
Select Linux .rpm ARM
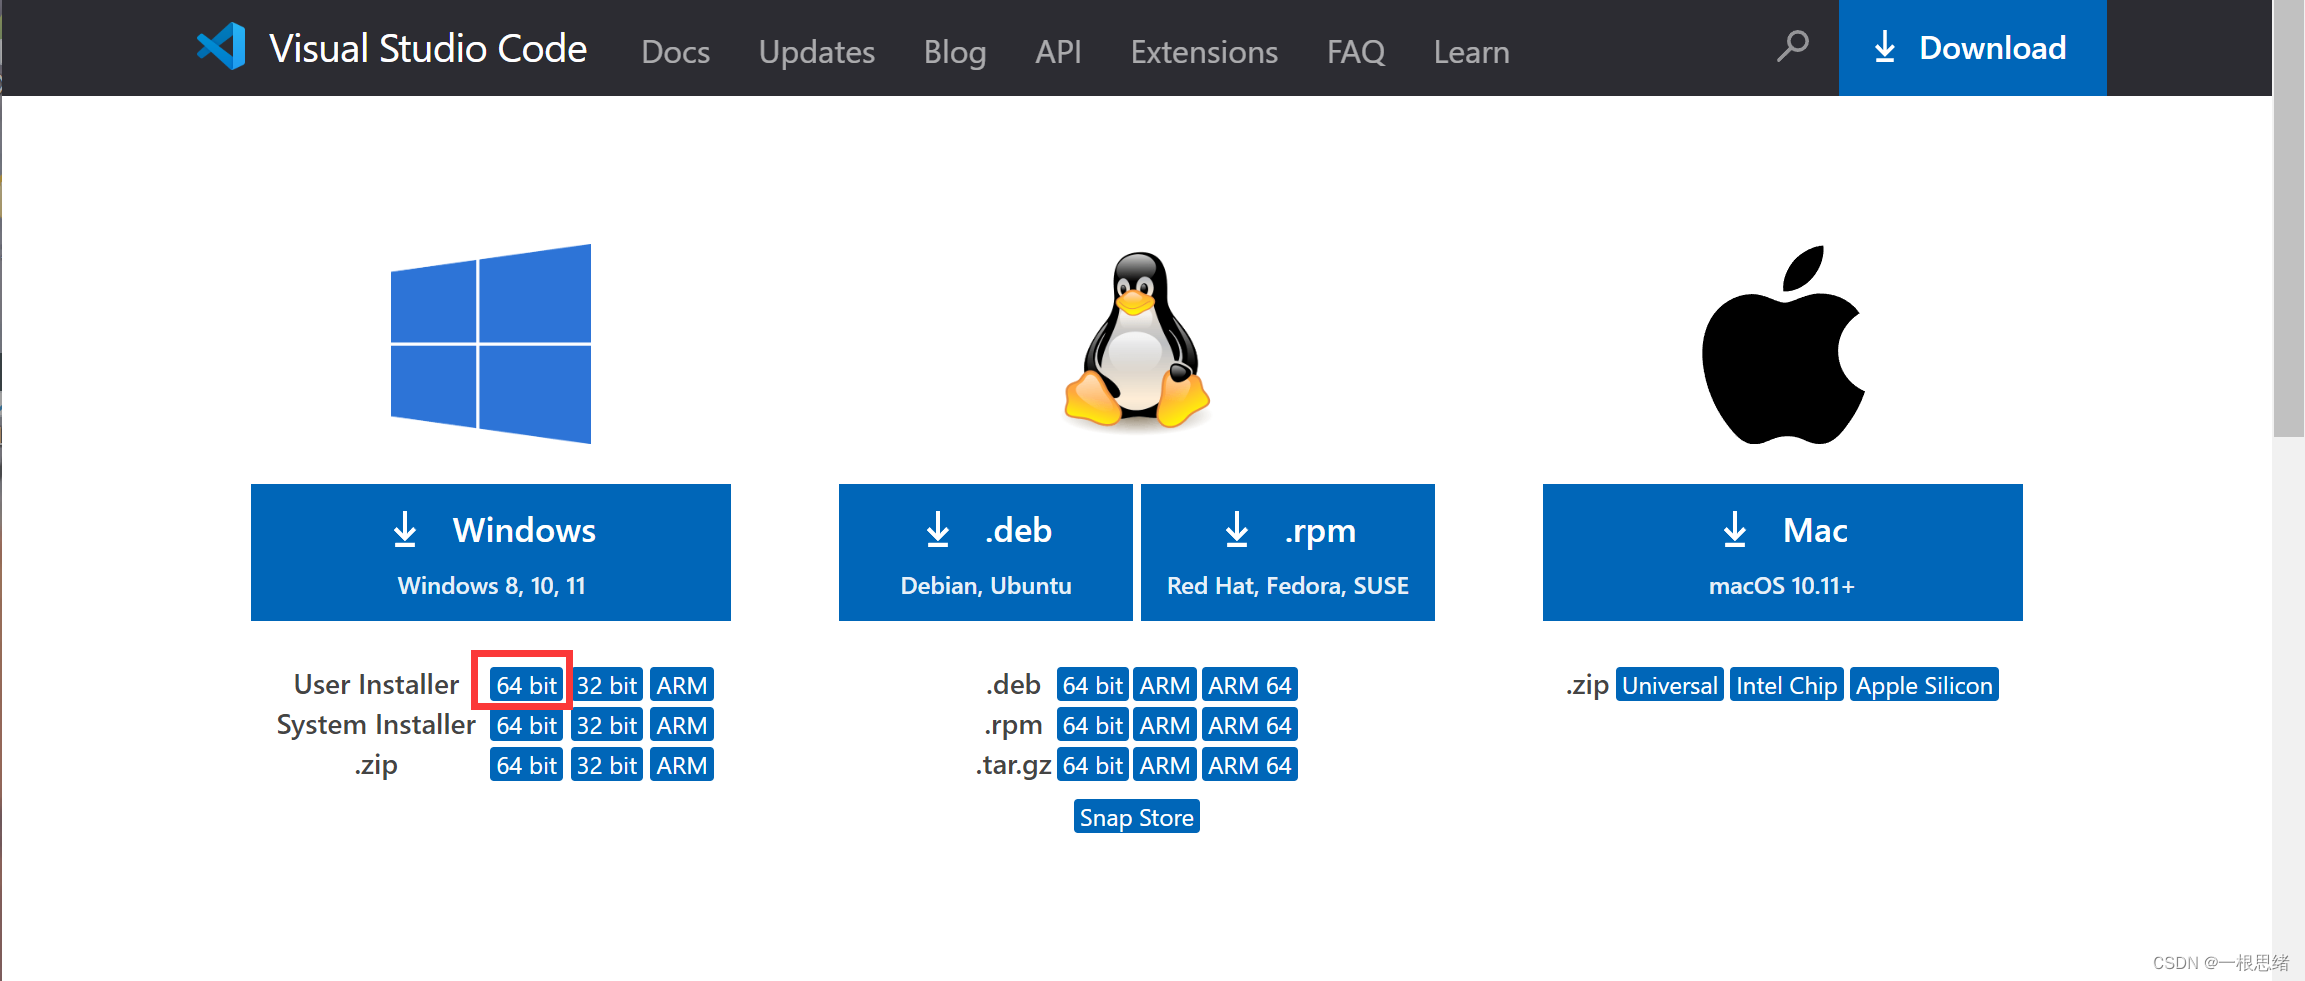coord(1165,725)
